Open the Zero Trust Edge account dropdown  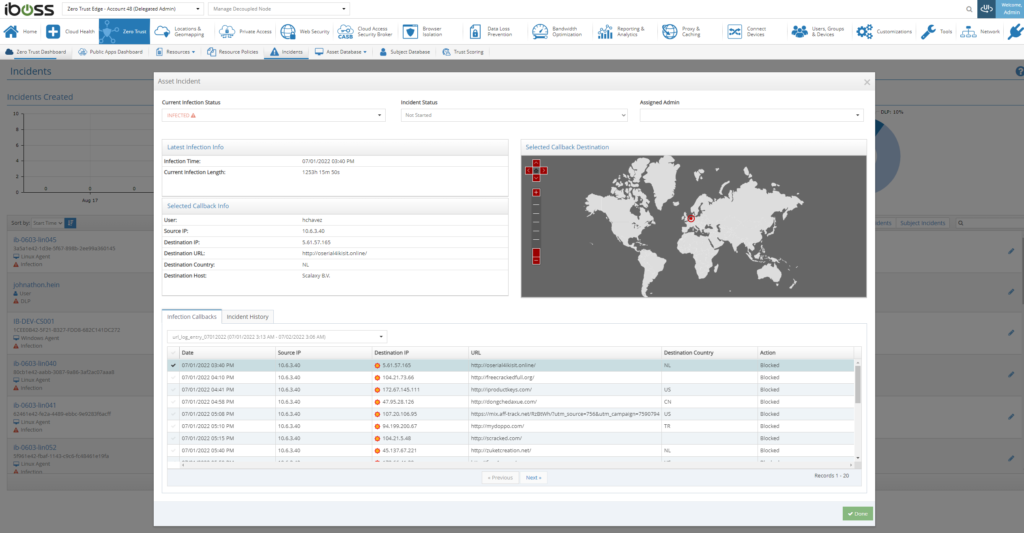coord(133,9)
